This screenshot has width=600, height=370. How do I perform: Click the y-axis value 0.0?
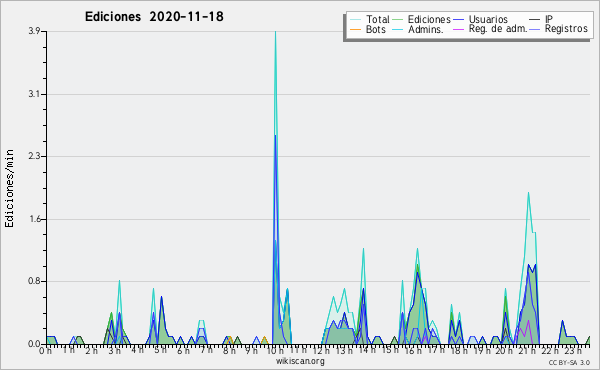[34, 344]
